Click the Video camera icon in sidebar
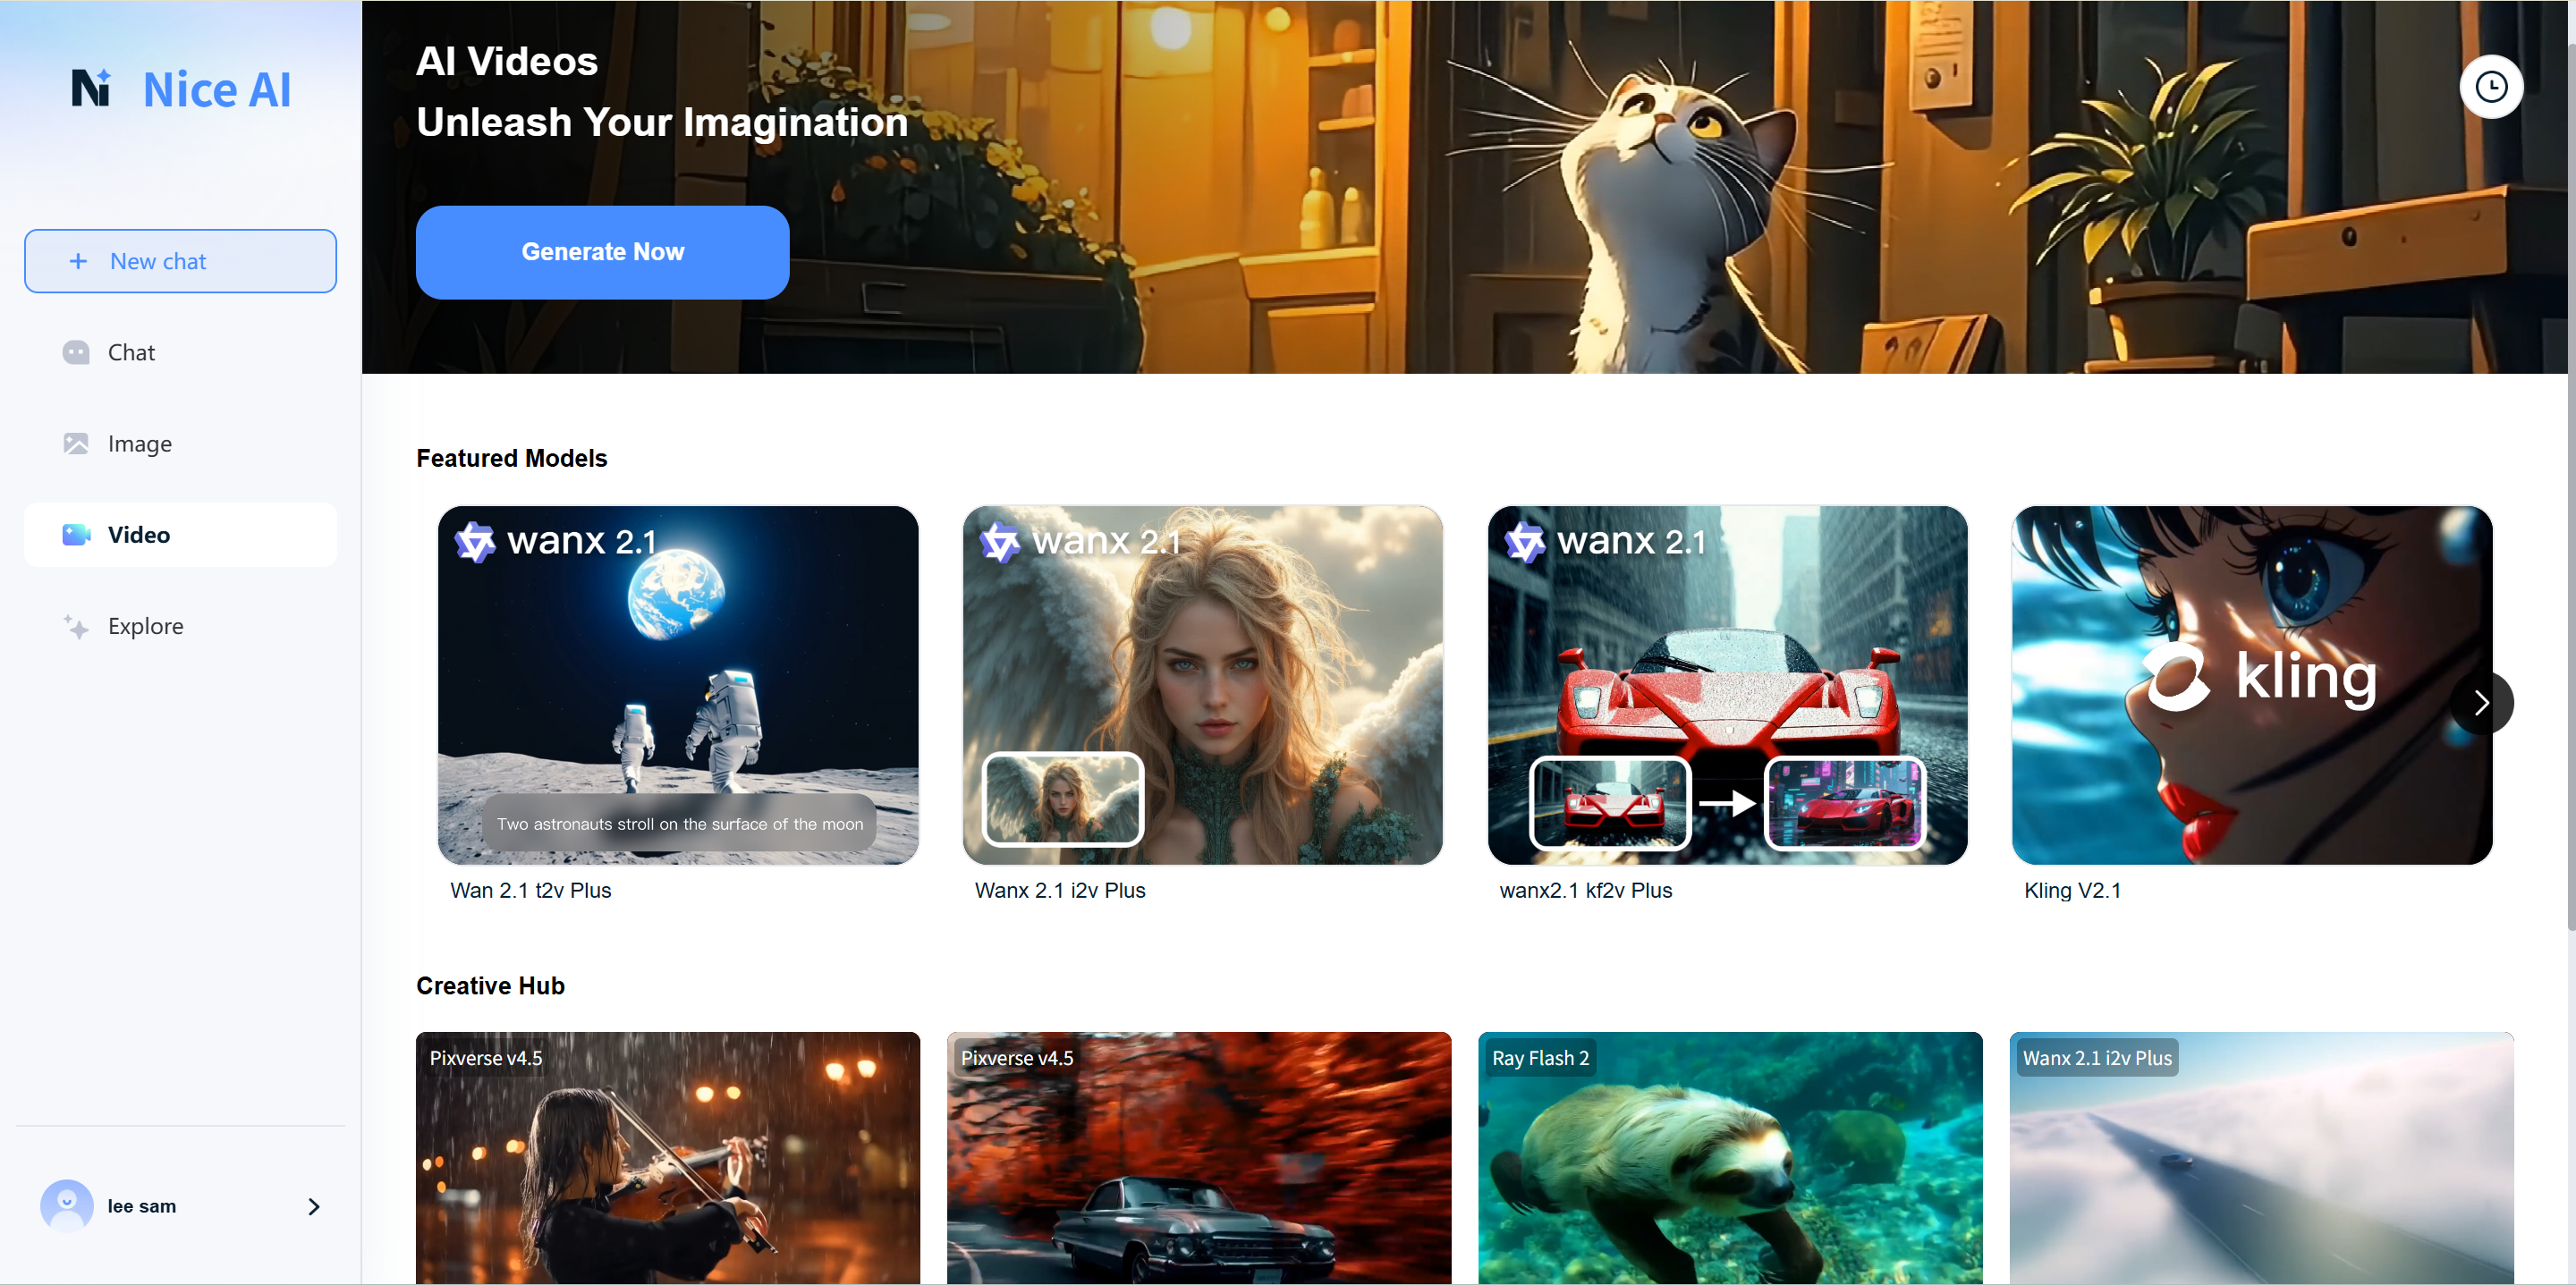Image resolution: width=2576 pixels, height=1285 pixels. (76, 535)
